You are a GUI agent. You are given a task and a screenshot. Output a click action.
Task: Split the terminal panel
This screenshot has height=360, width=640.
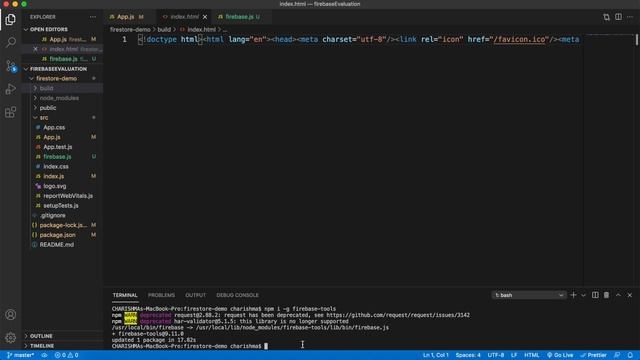[595, 295]
